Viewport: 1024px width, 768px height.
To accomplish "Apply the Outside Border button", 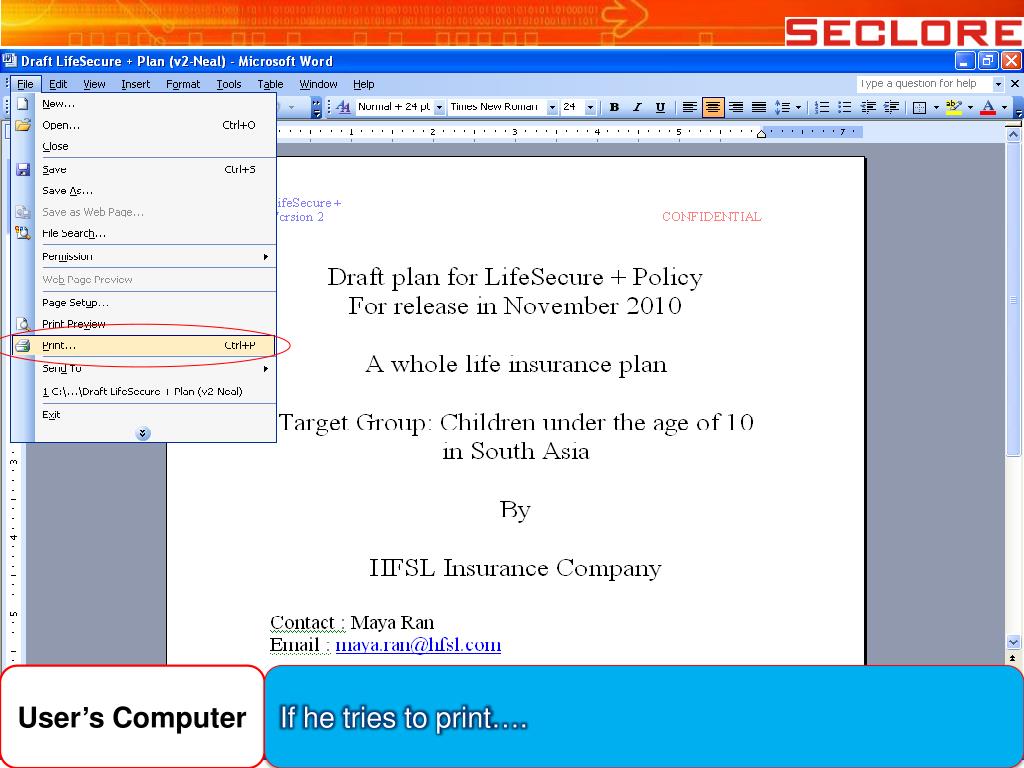I will (920, 107).
